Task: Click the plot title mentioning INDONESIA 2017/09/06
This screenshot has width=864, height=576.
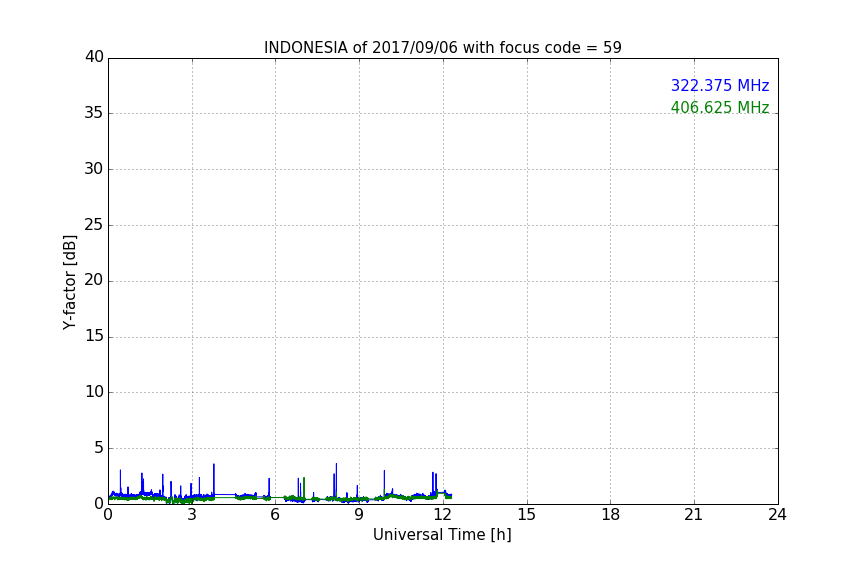Action: click(x=442, y=48)
